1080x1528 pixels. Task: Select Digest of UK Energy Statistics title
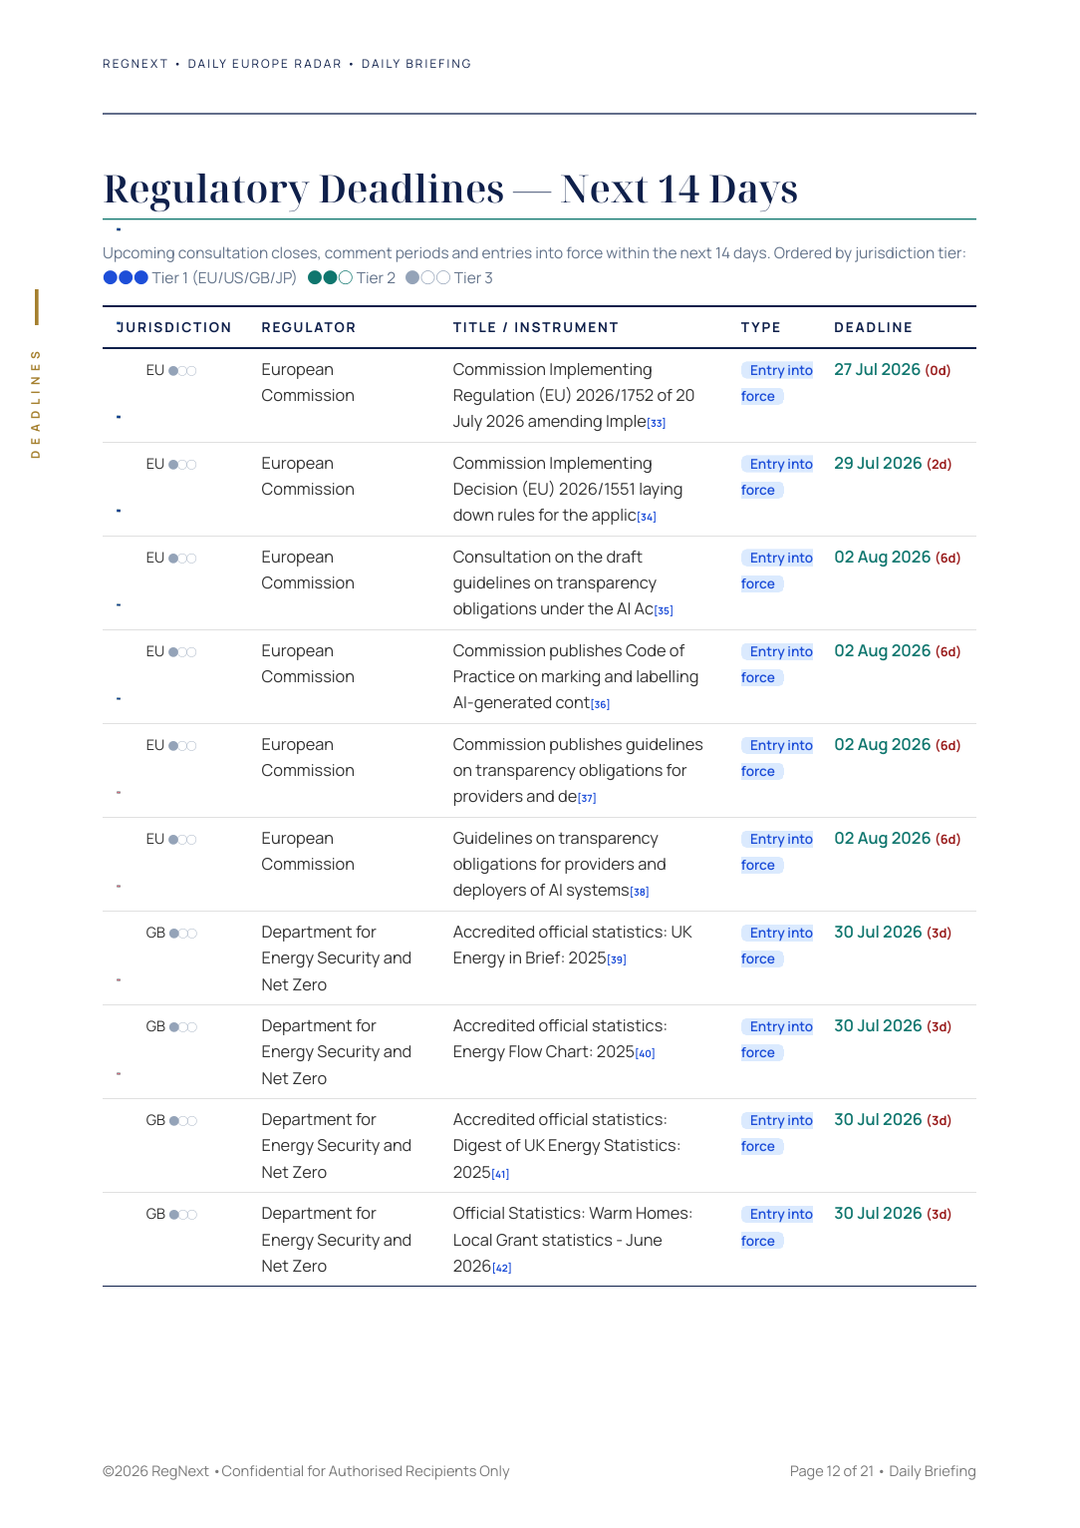(x=567, y=1146)
